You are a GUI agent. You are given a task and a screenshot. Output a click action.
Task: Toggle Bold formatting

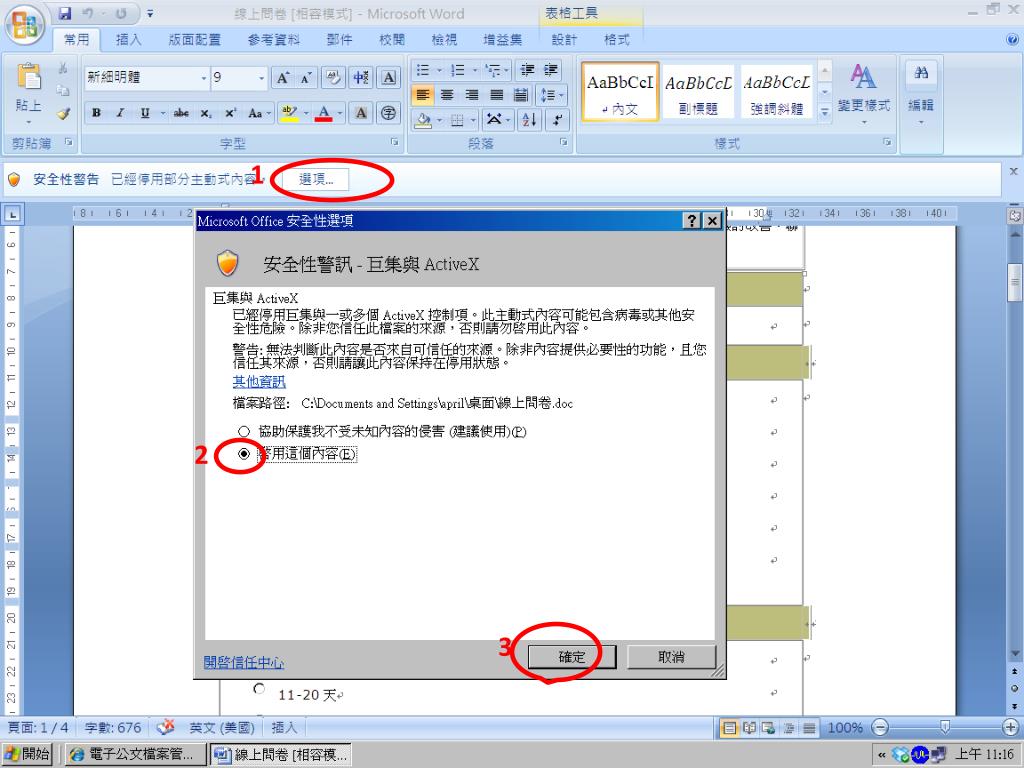(97, 113)
